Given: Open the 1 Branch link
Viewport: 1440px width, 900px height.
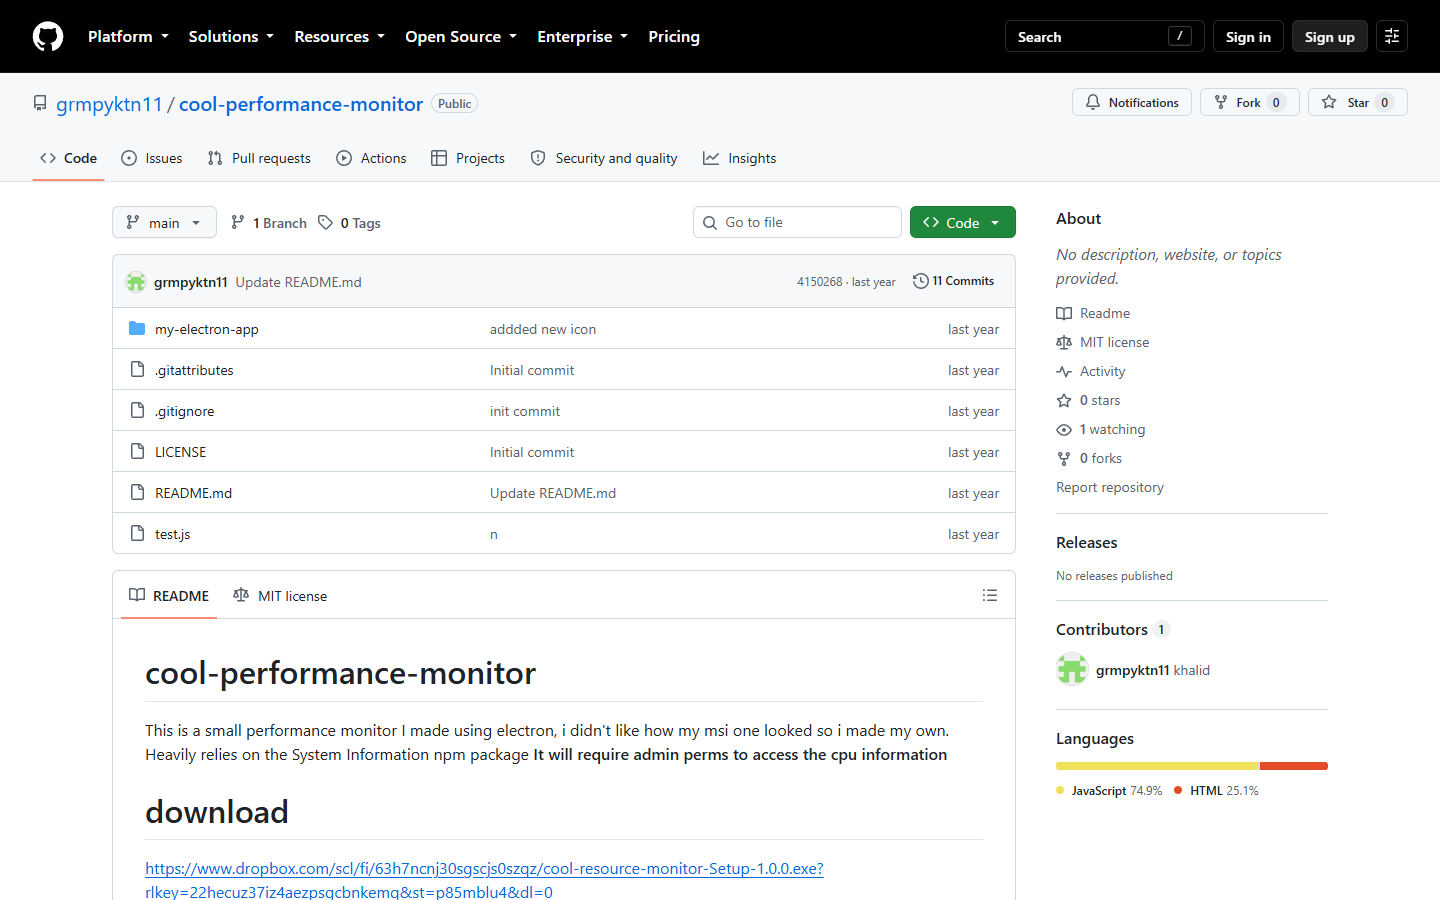Looking at the screenshot, I should (269, 222).
